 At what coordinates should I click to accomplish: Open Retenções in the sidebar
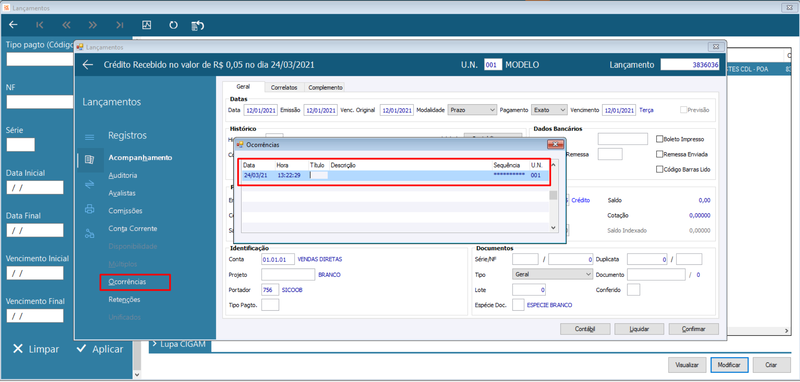click(124, 299)
